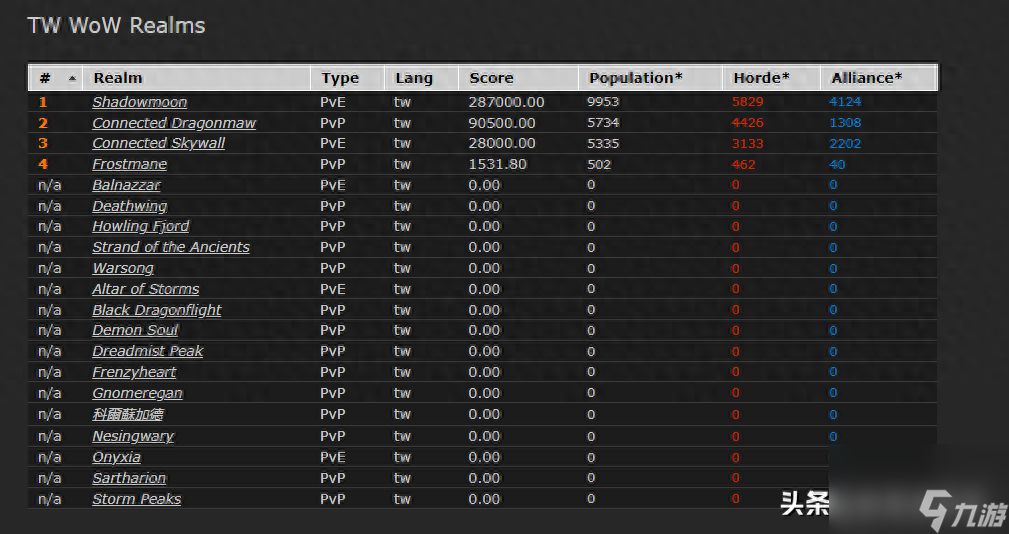1009x534 pixels.
Task: Select Frostmane score 1531.80
Action: click(497, 164)
